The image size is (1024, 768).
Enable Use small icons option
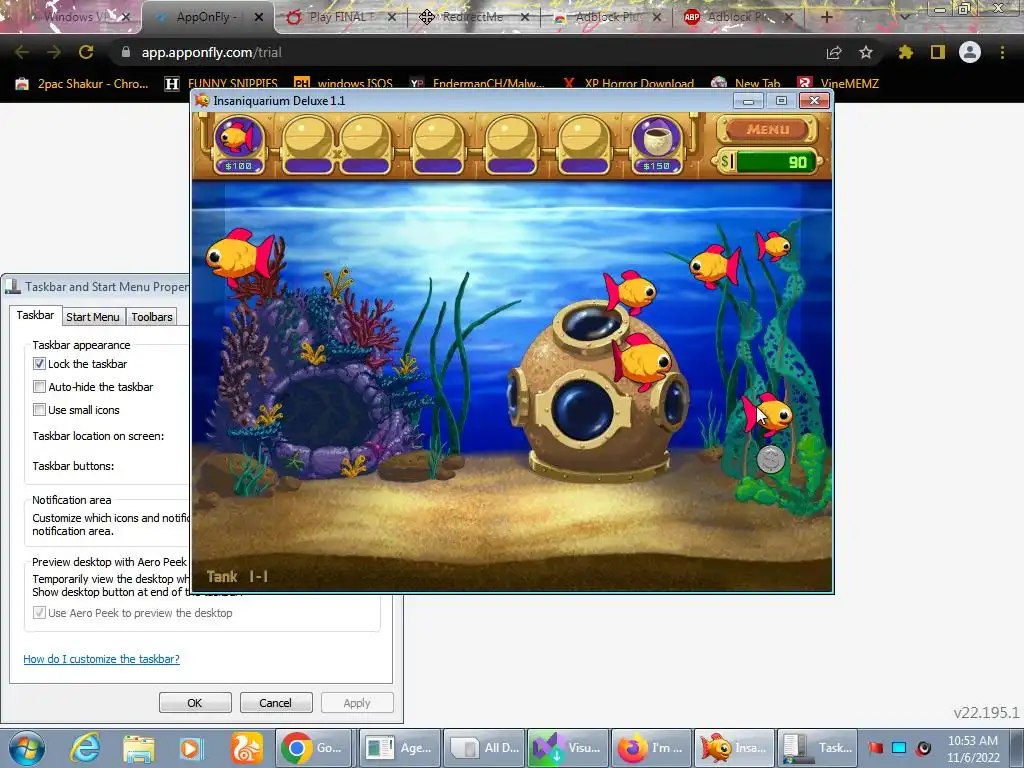point(39,409)
